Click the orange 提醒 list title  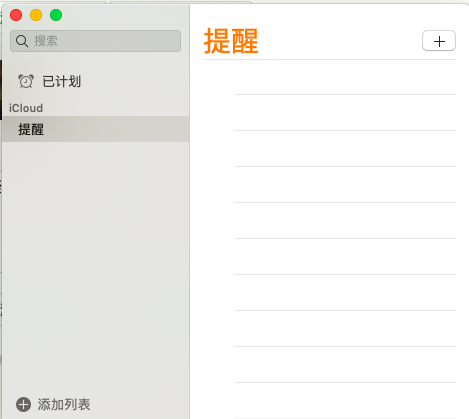point(231,41)
